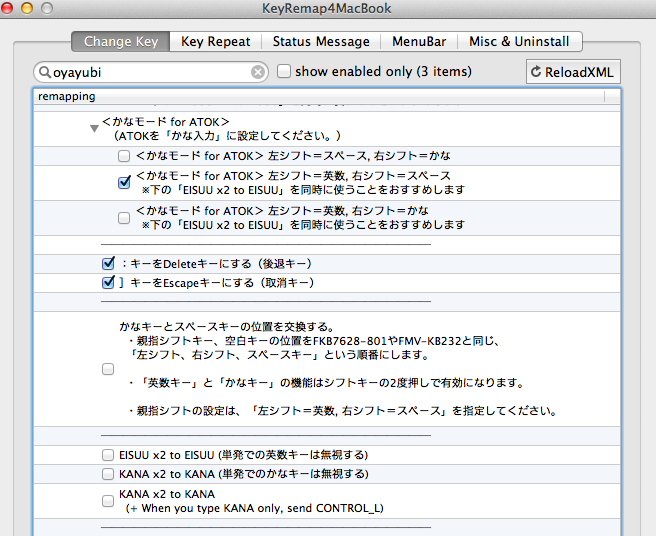Click the KeyRemap4MacBook window title
This screenshot has width=656, height=536.
click(327, 8)
